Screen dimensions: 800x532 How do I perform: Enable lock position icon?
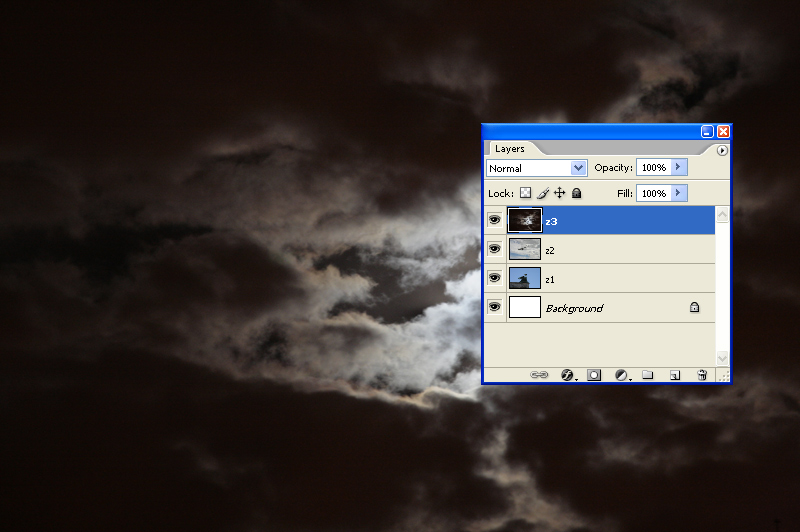[560, 193]
